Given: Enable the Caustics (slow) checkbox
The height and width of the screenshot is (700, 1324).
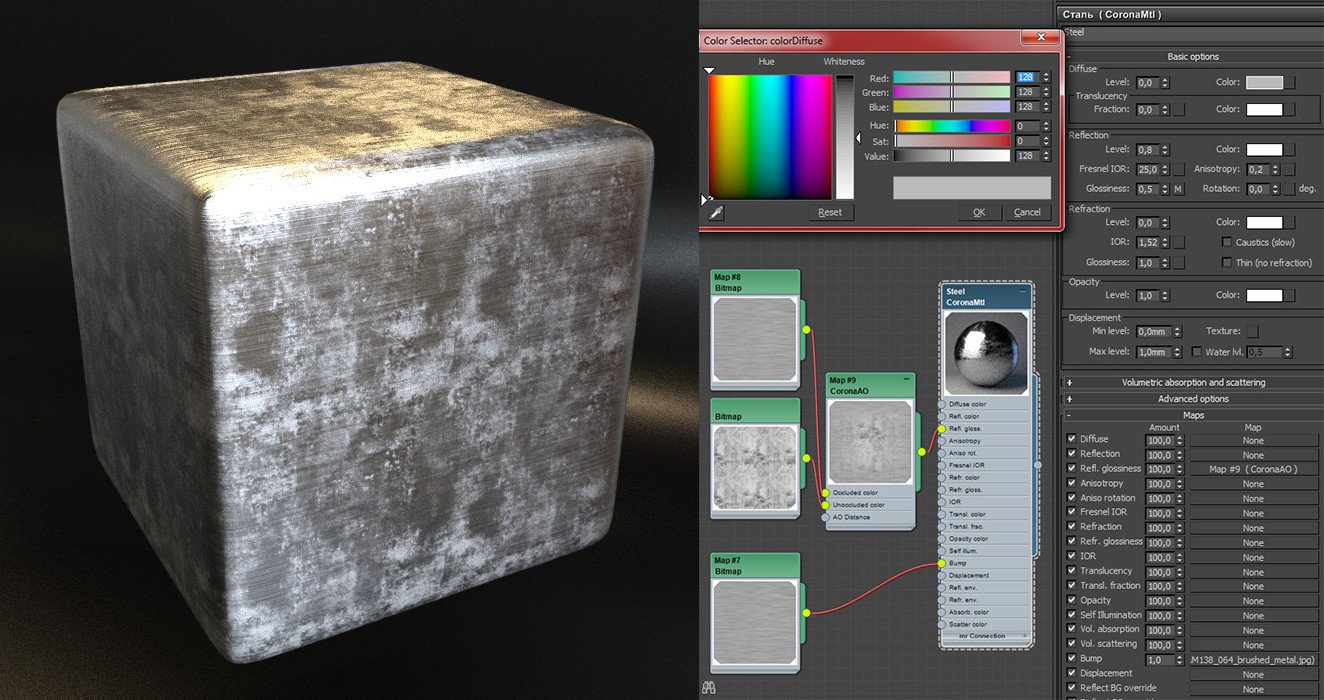Looking at the screenshot, I should pos(1227,242).
